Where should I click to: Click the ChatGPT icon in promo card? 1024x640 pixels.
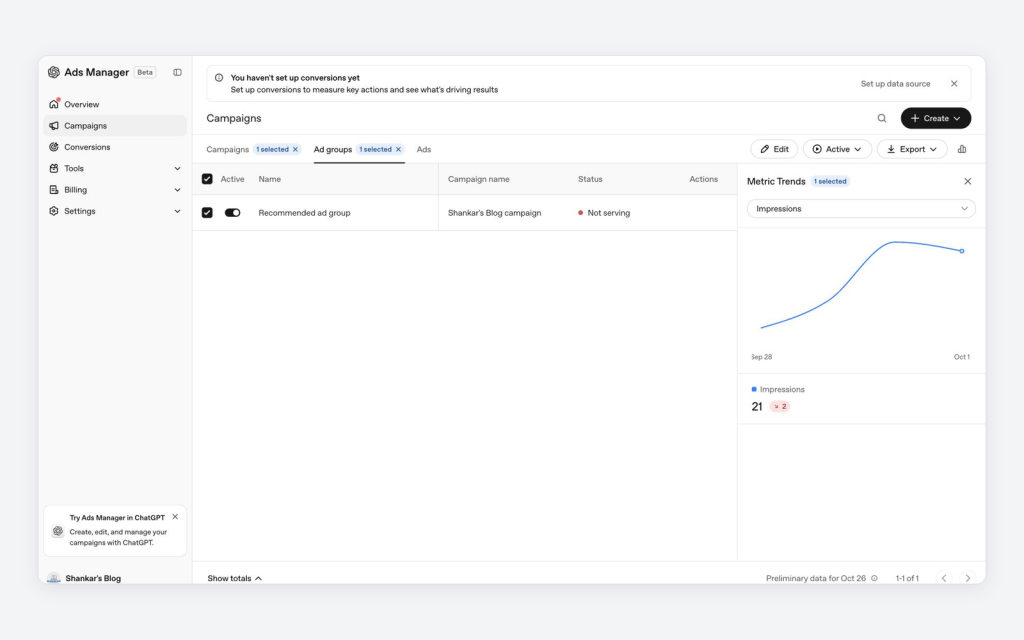(58, 531)
